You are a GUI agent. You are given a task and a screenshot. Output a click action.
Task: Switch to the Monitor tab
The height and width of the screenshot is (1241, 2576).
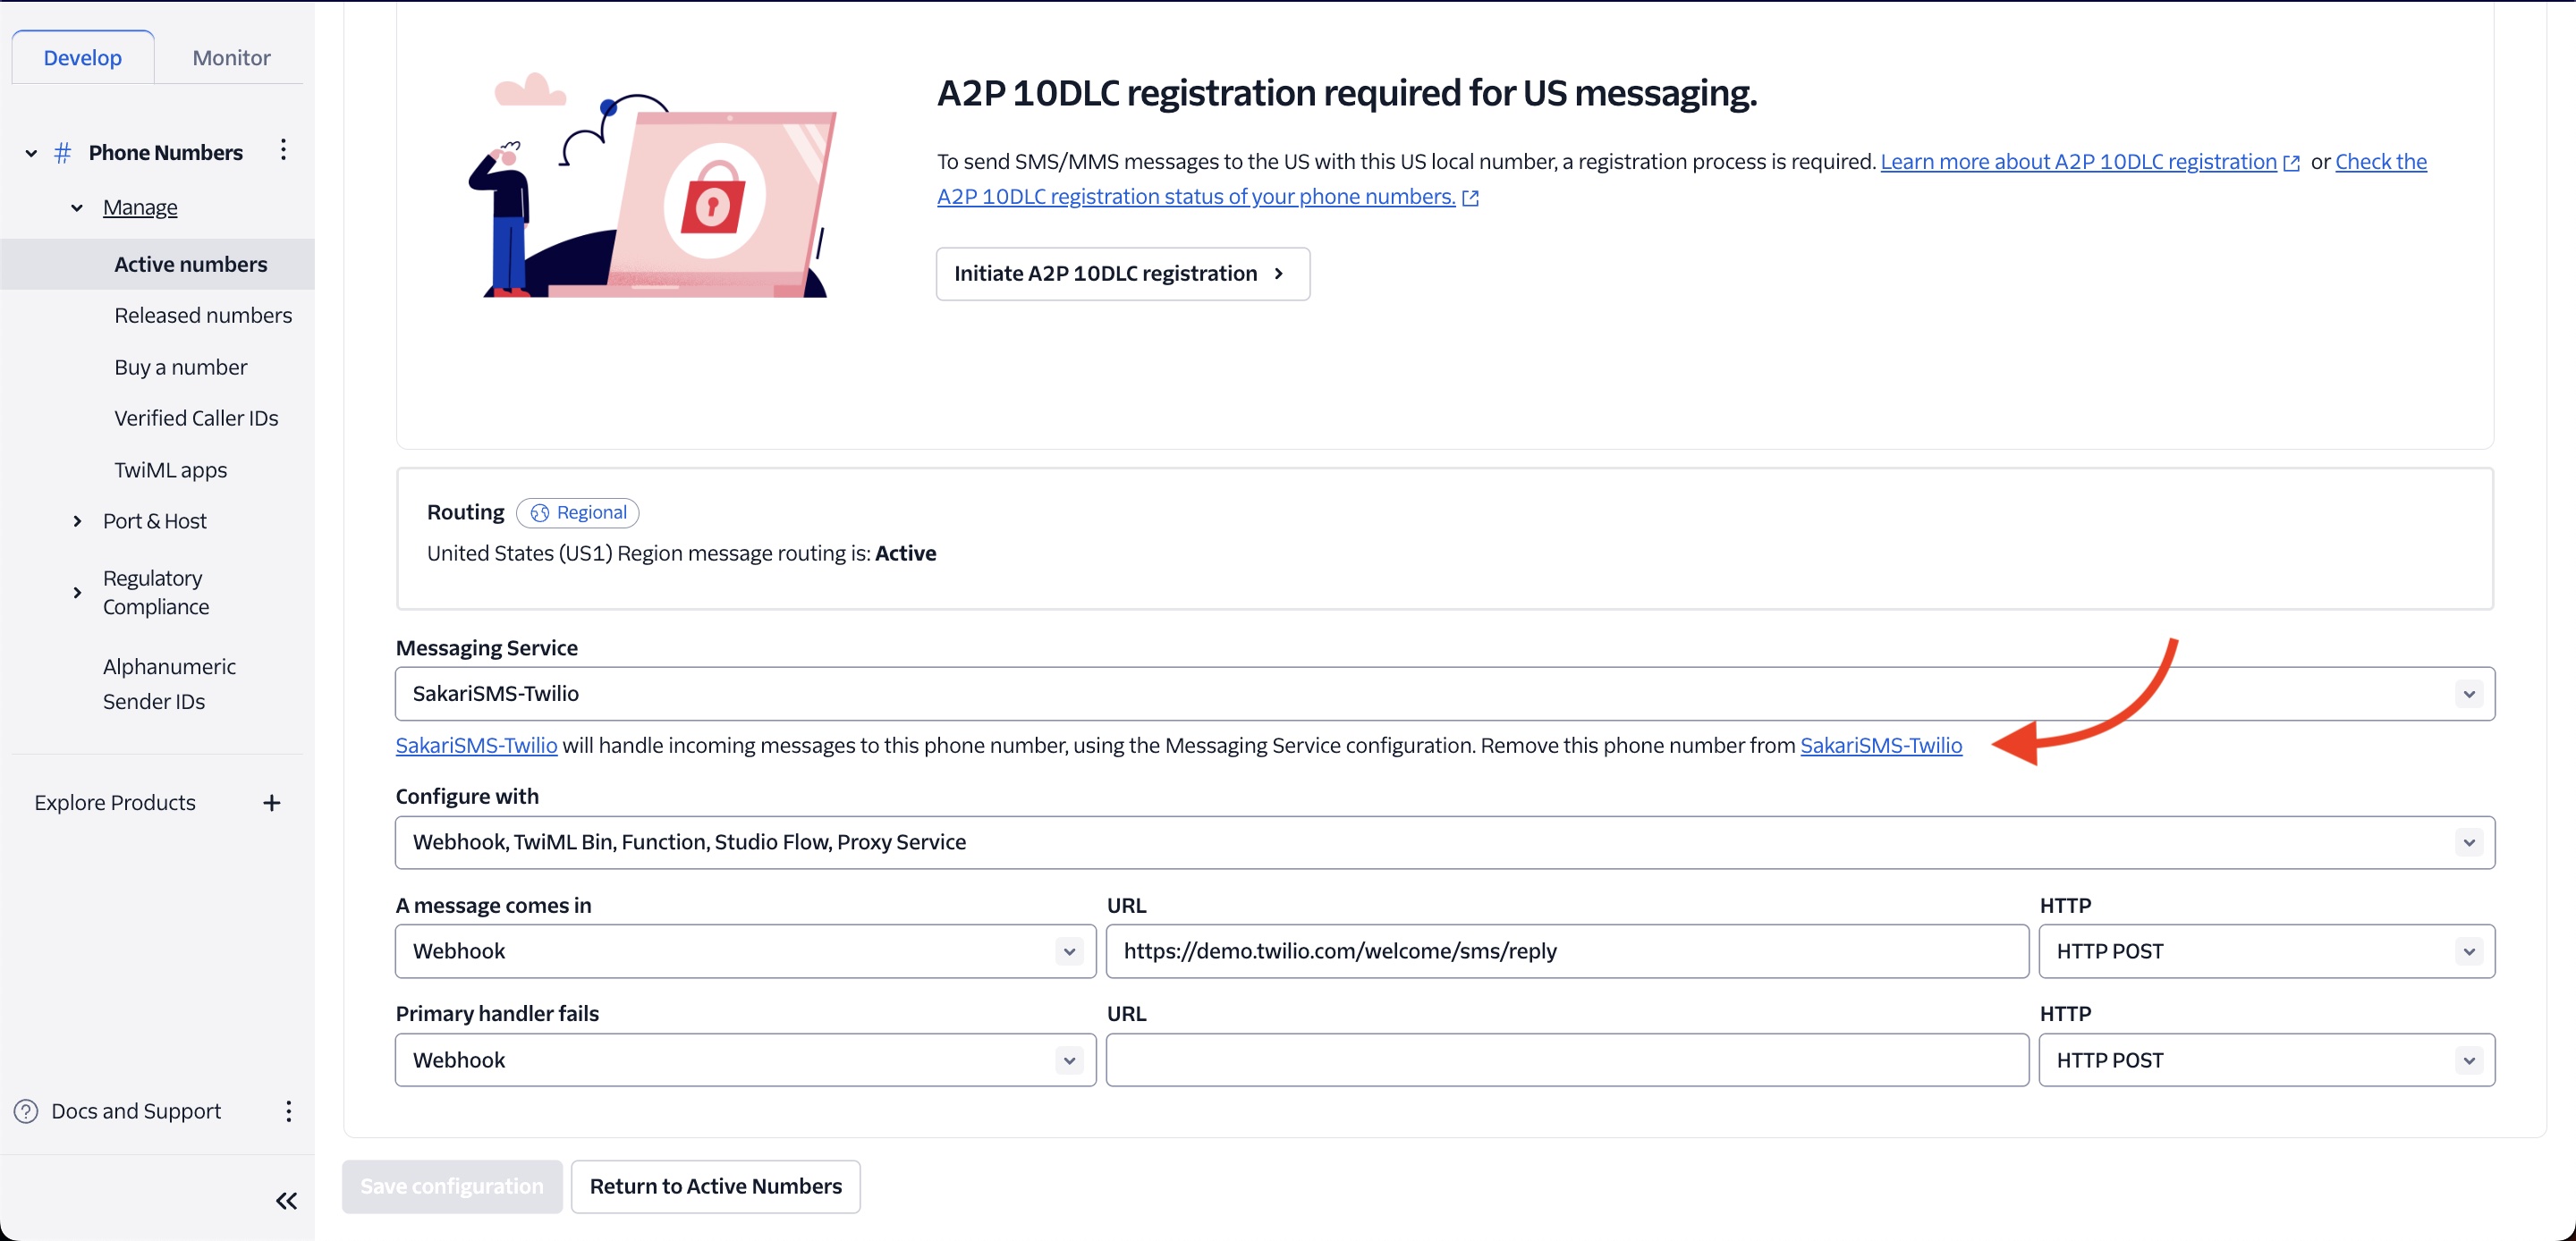pos(231,58)
